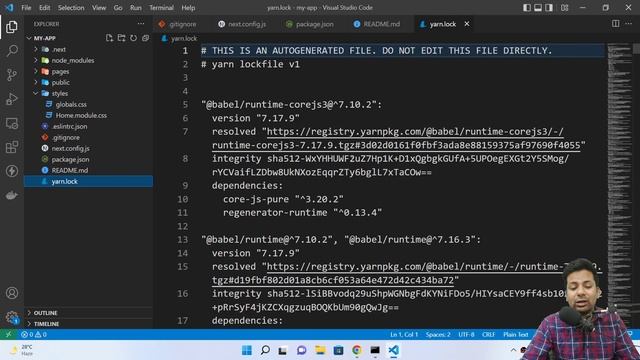Switch to the next.config.js tab

(242, 24)
